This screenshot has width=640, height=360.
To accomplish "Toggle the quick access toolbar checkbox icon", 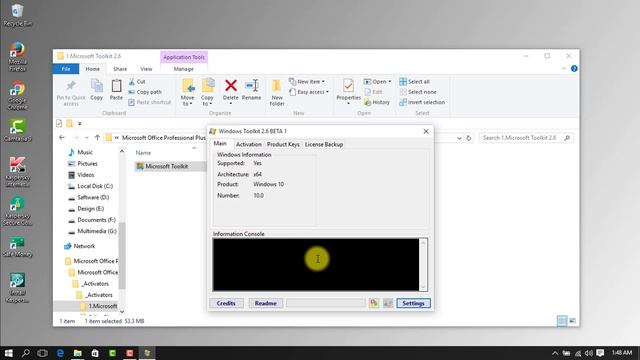I will [x=59, y=123].
